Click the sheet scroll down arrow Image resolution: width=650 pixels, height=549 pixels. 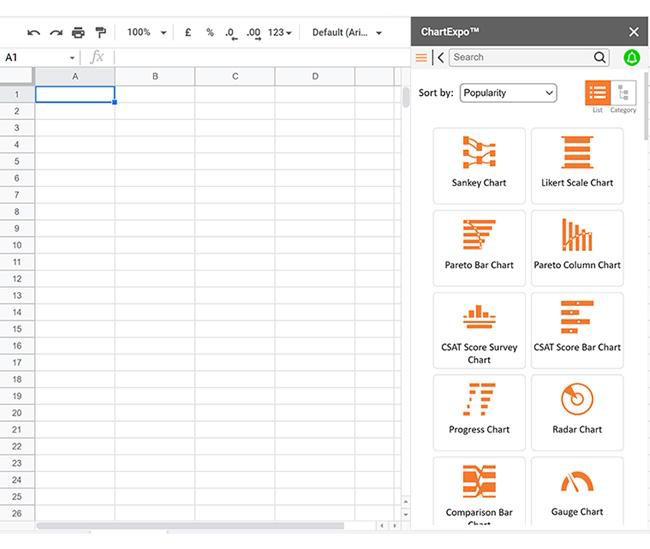(406, 515)
